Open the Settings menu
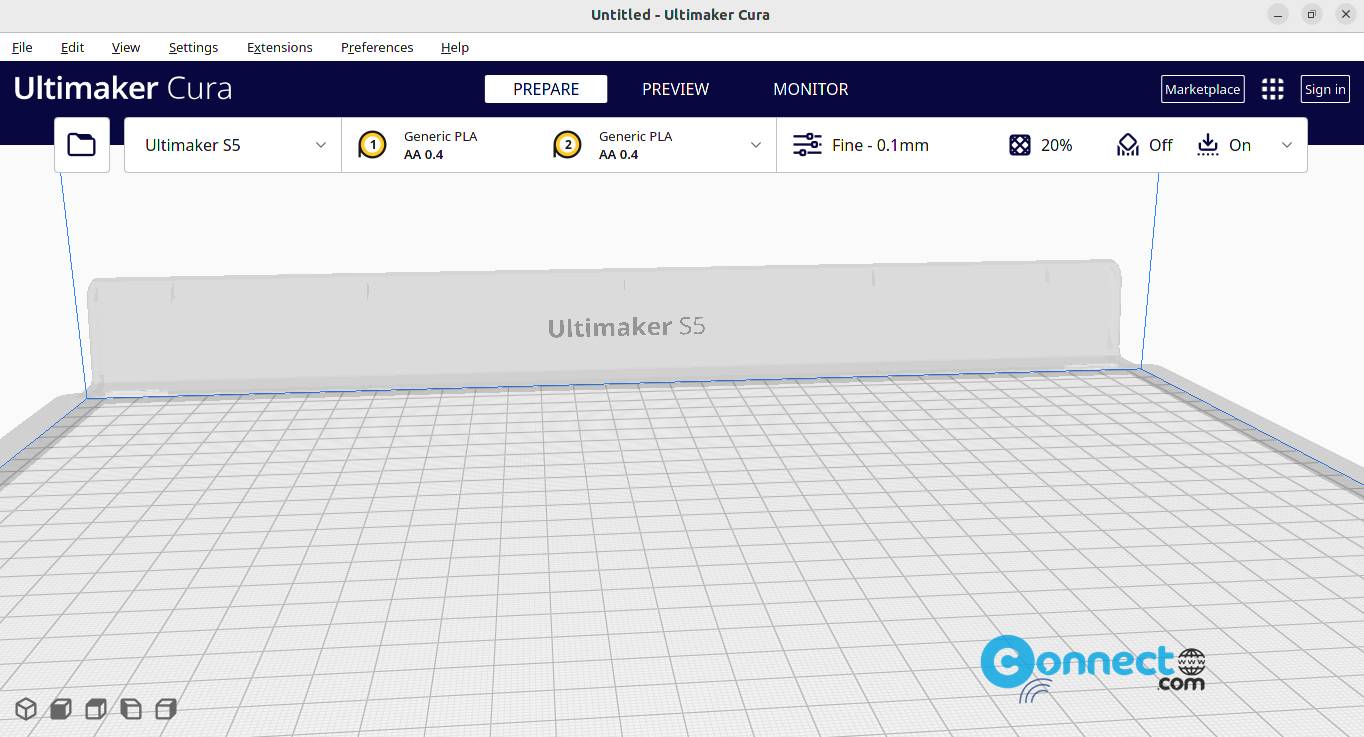1364x737 pixels. [193, 47]
